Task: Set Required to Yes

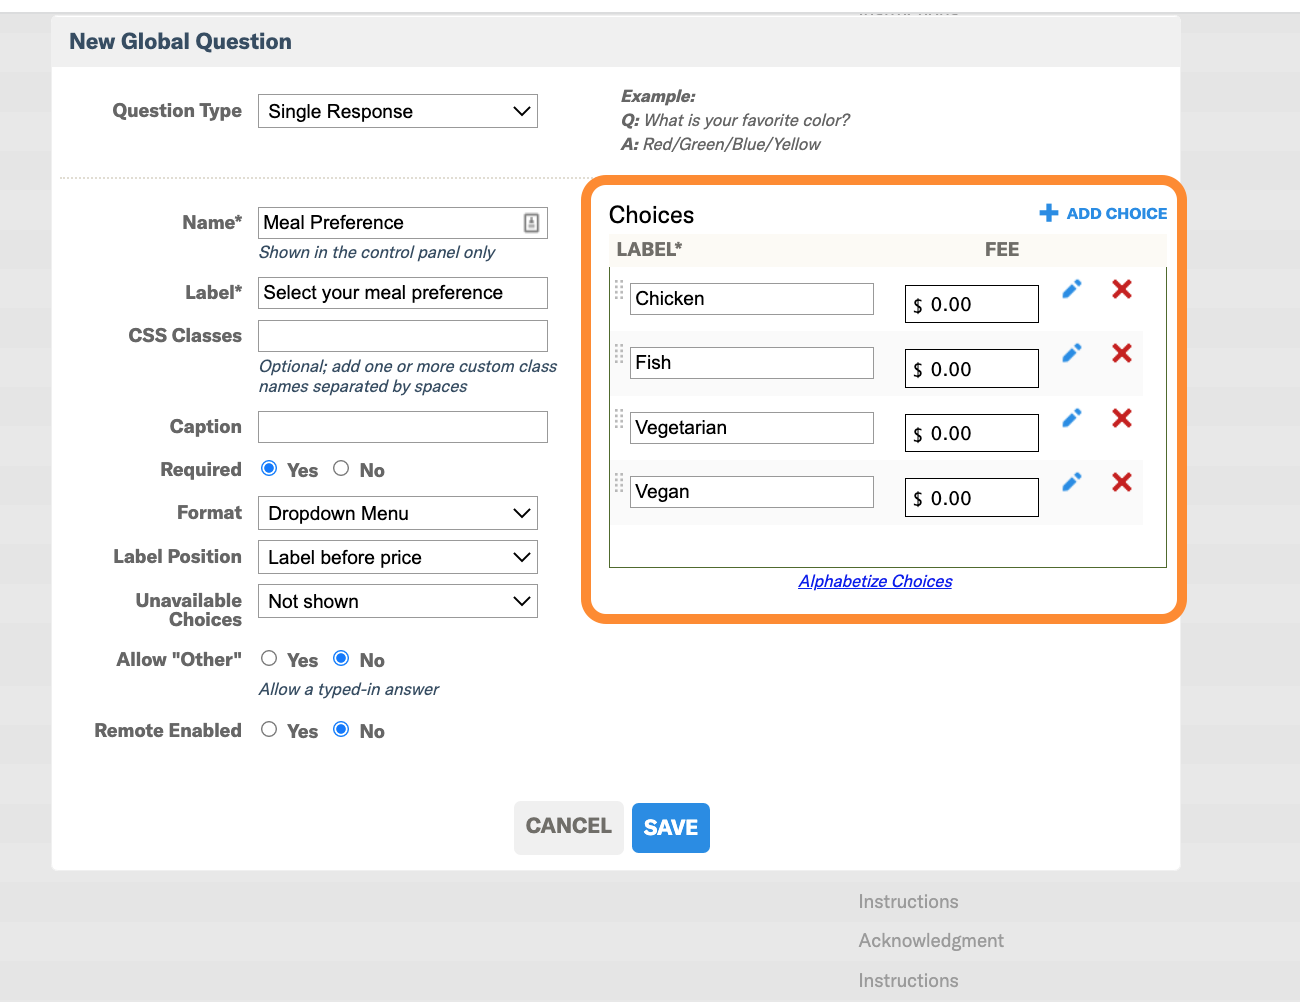Action: point(269,468)
